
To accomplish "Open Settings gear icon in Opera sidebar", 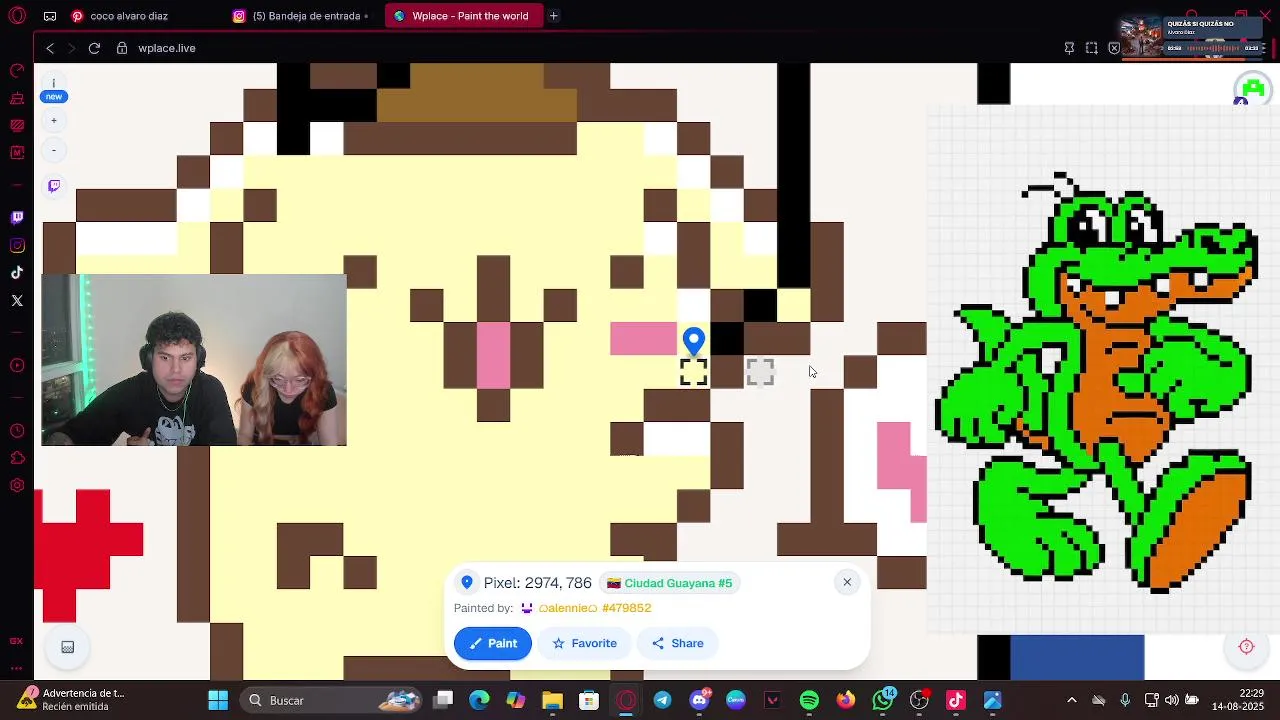I will tap(17, 485).
